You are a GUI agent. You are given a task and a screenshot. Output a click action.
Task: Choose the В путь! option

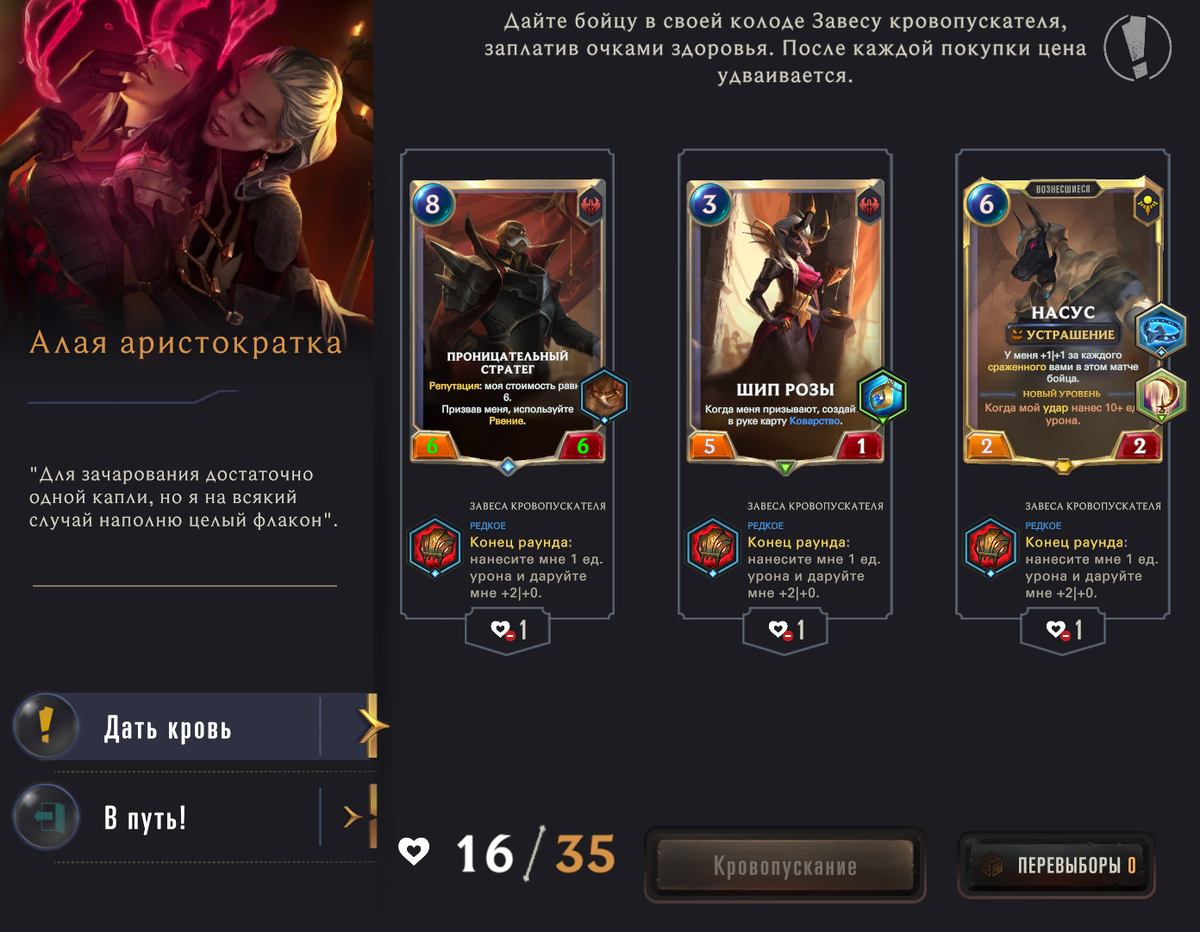196,817
